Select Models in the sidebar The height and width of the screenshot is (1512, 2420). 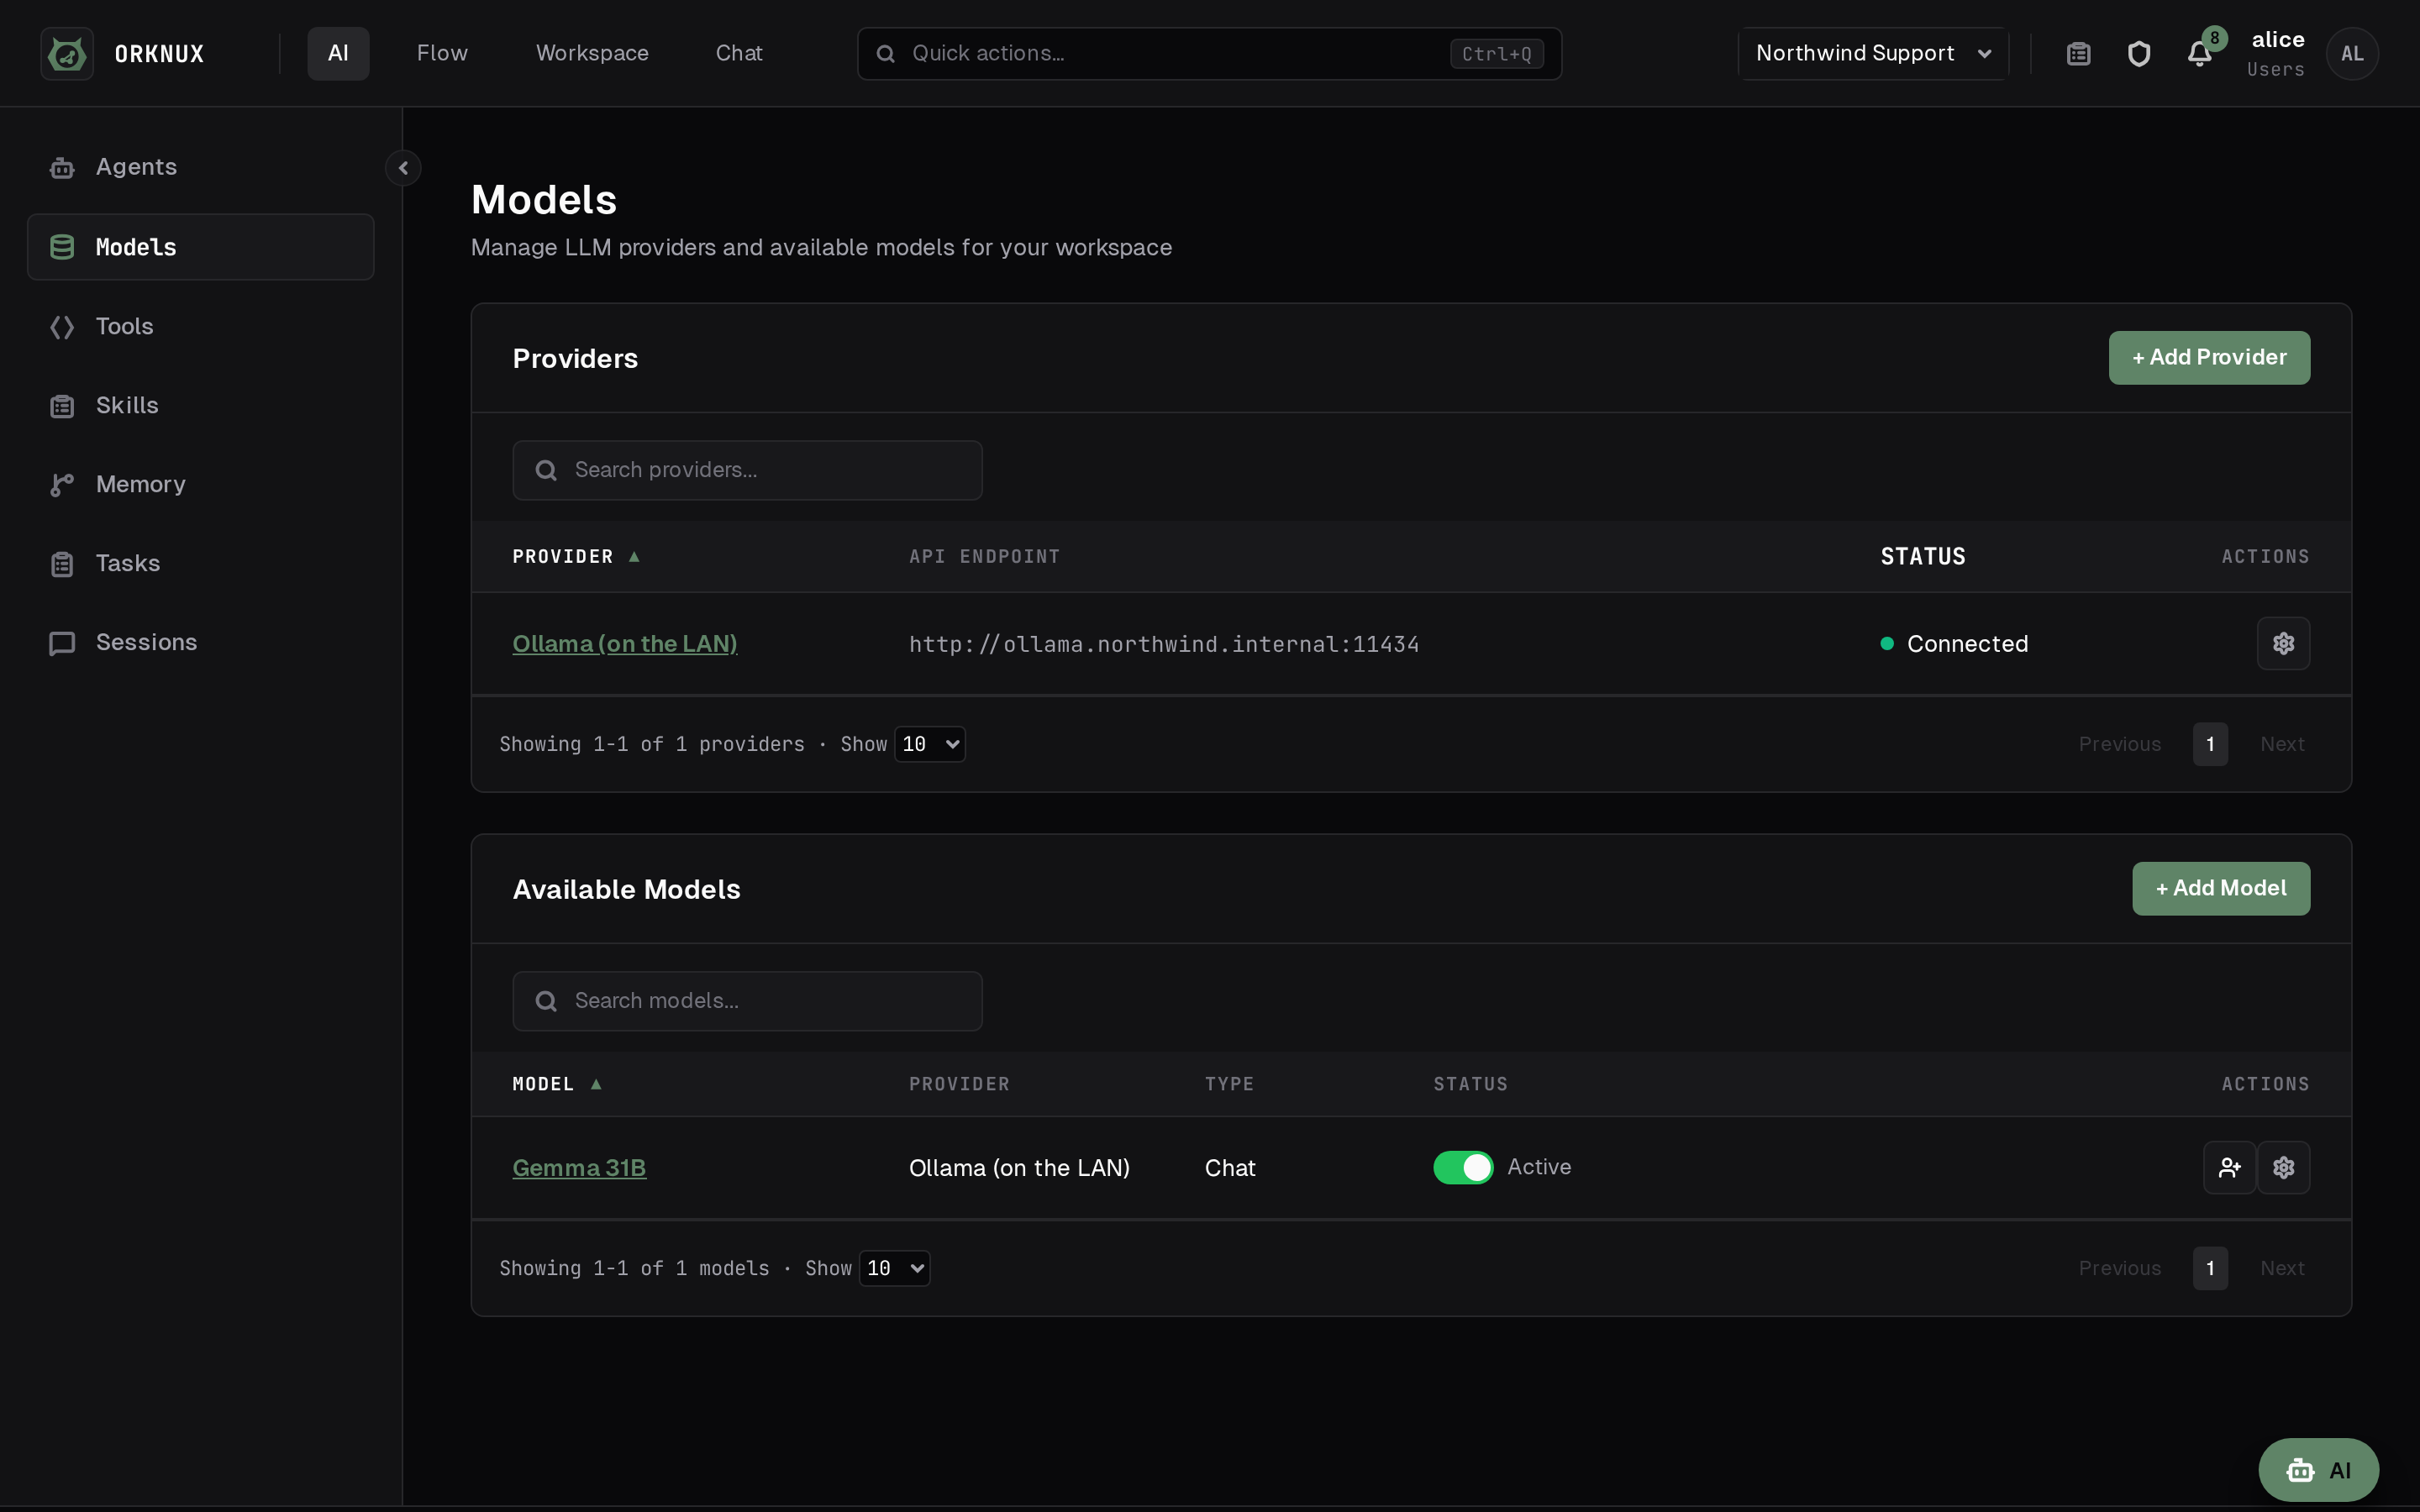coord(200,247)
